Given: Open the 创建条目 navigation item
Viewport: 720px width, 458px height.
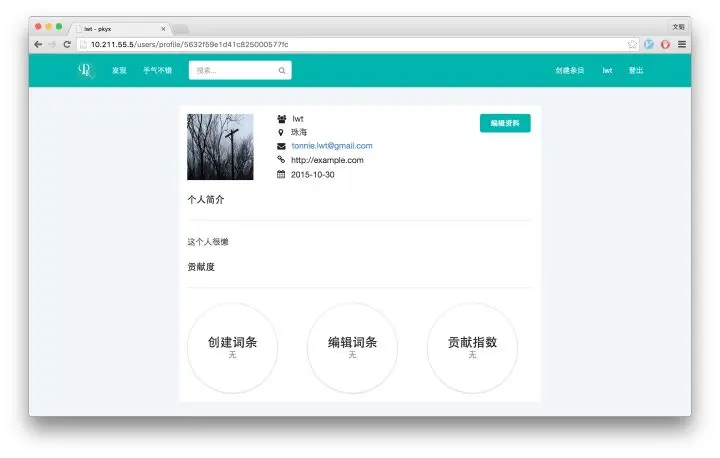Looking at the screenshot, I should (x=569, y=70).
